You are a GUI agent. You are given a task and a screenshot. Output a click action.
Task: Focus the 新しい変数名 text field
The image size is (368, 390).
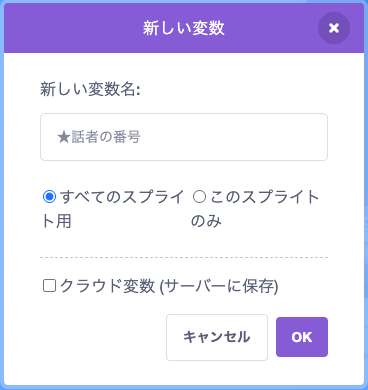point(184,137)
